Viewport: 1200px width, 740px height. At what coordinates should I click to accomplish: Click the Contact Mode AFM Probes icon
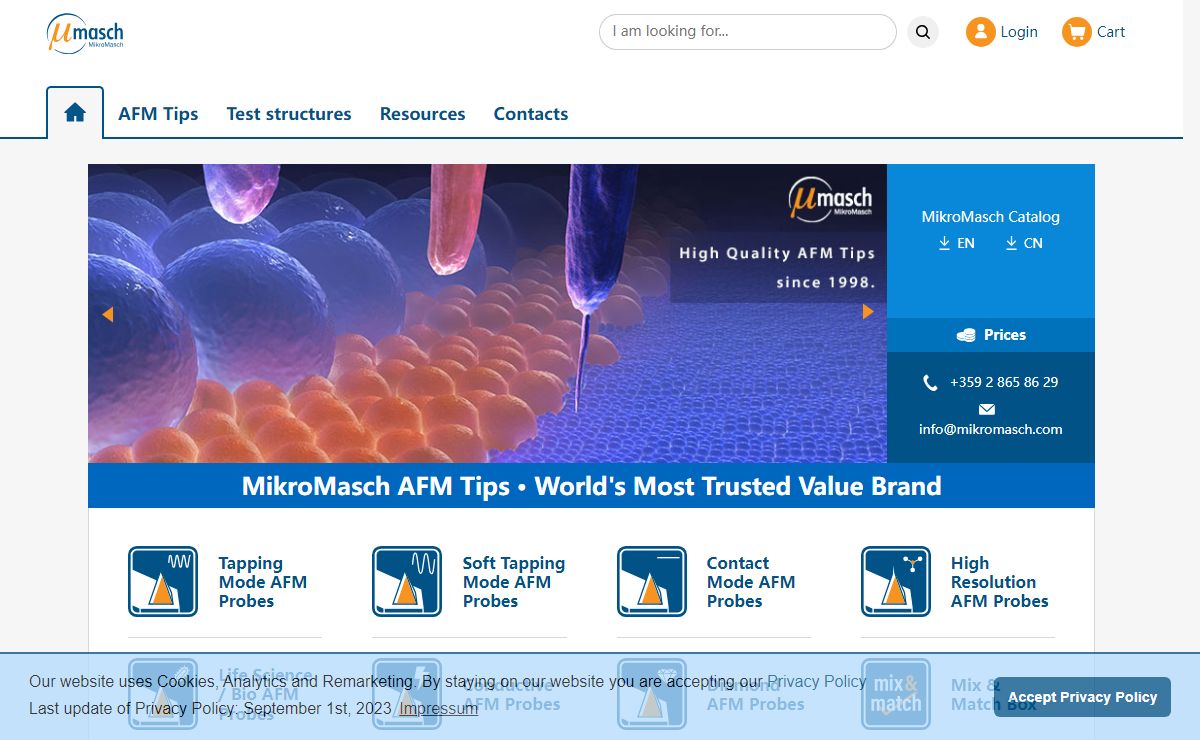[652, 581]
